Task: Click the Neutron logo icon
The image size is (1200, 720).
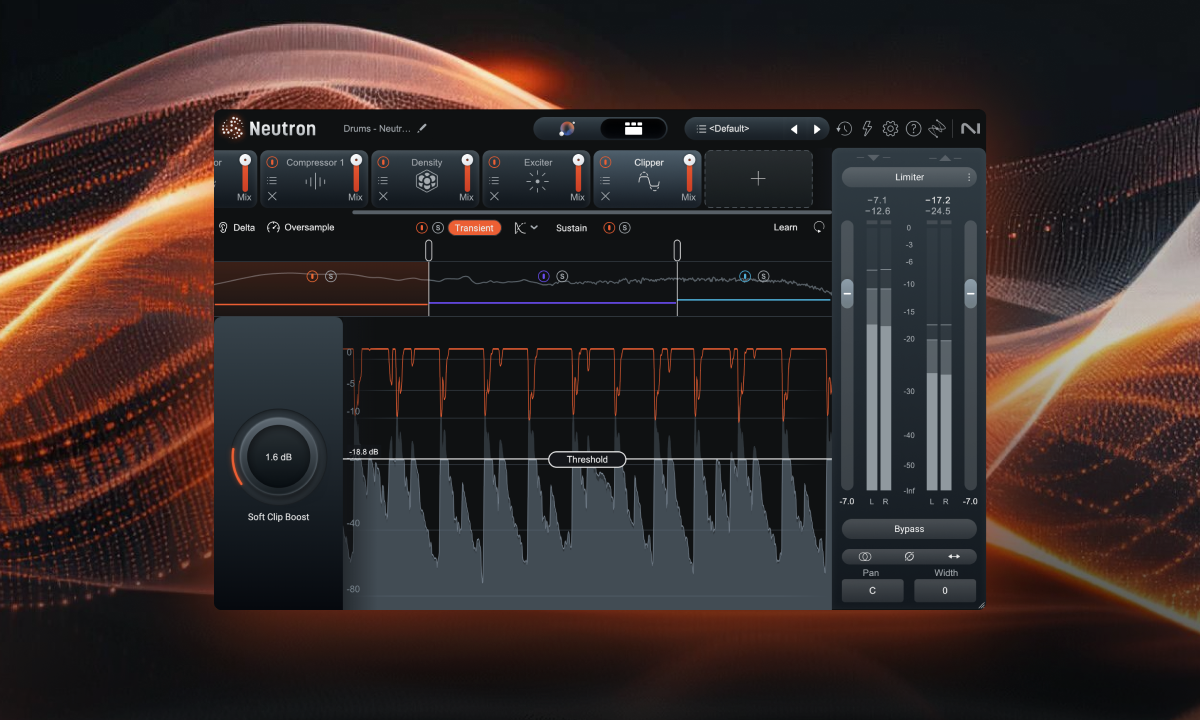Action: click(x=232, y=128)
